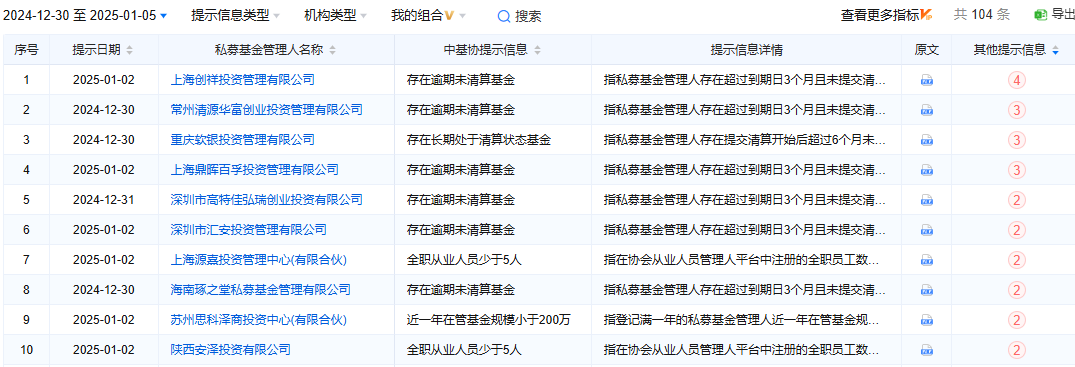
Task: Open PDF original for 上海源熹投资管理中心 row
Action: point(926,260)
